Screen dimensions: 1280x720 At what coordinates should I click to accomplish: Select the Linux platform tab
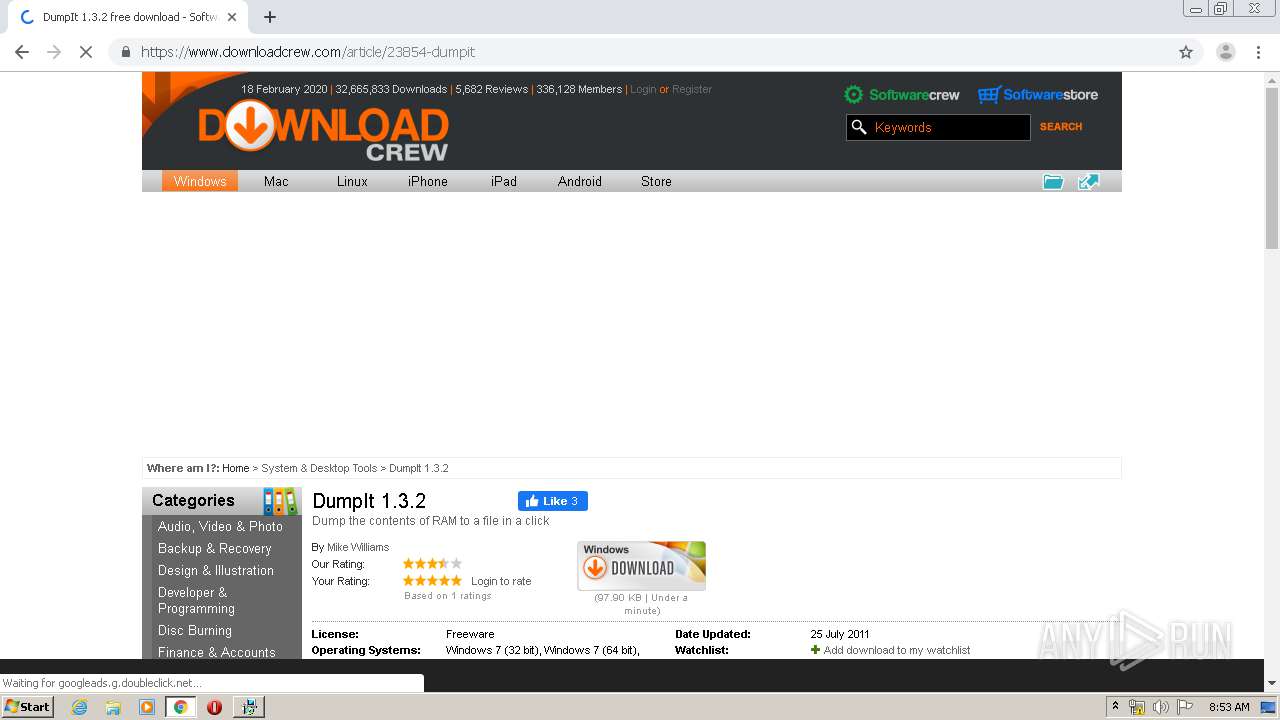pyautogui.click(x=352, y=181)
